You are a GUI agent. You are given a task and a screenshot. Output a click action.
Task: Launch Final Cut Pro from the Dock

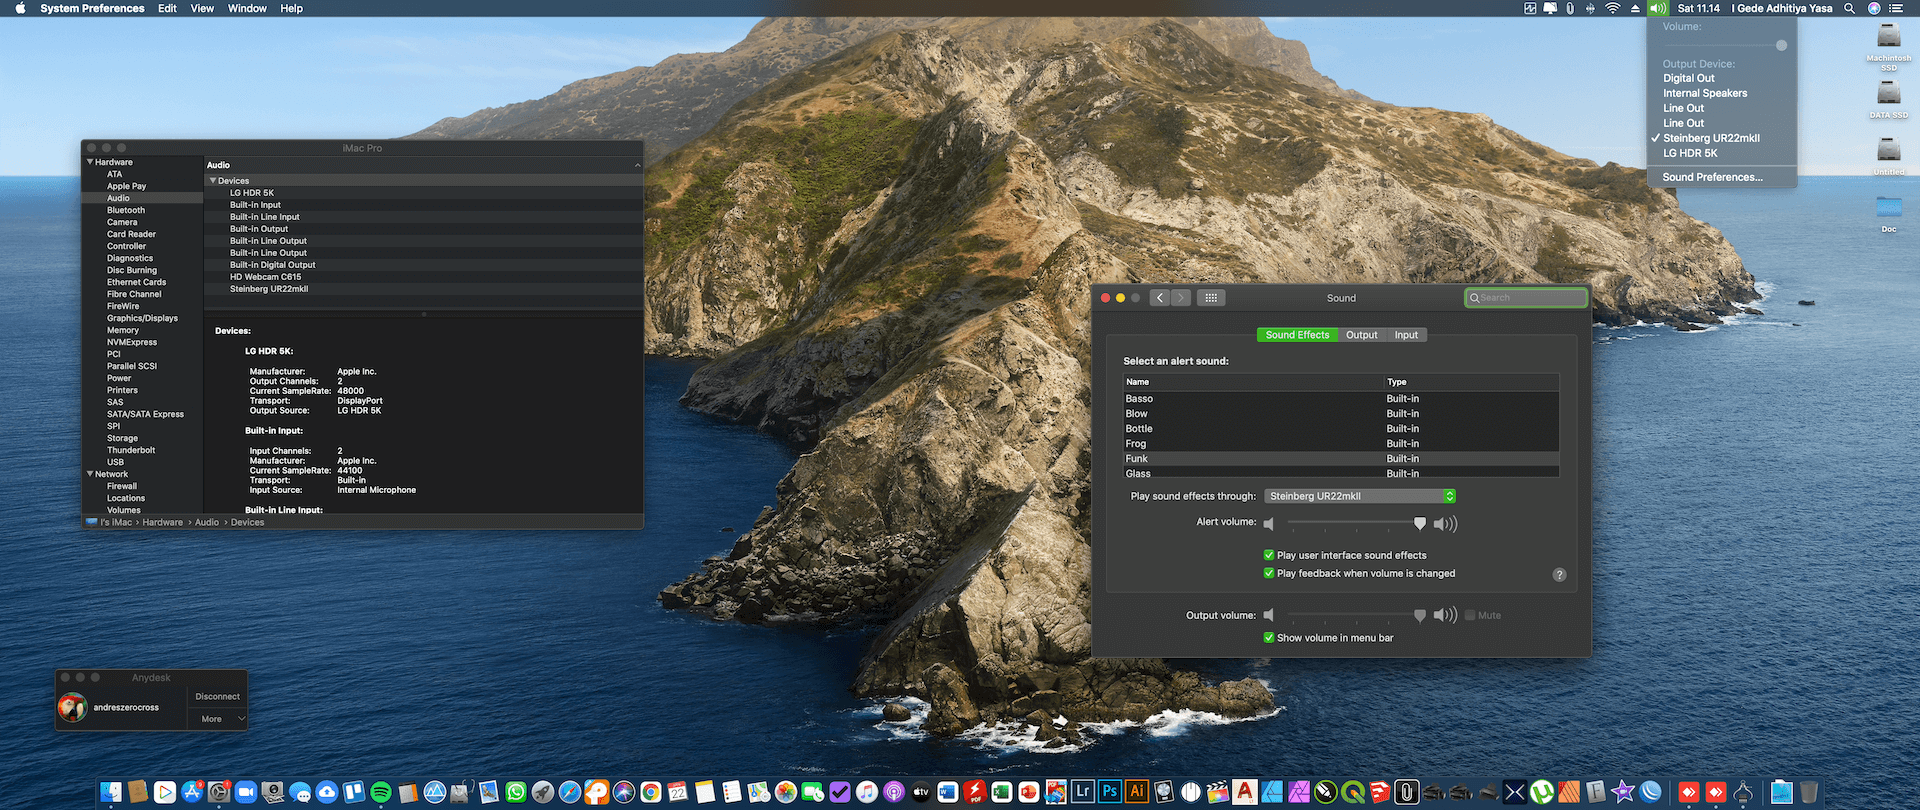point(1218,792)
